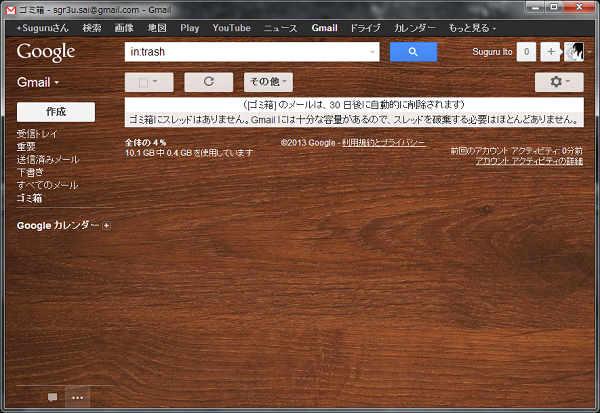600x413 pixels.
Task: Click the blue search magnifier button
Action: [x=413, y=52]
